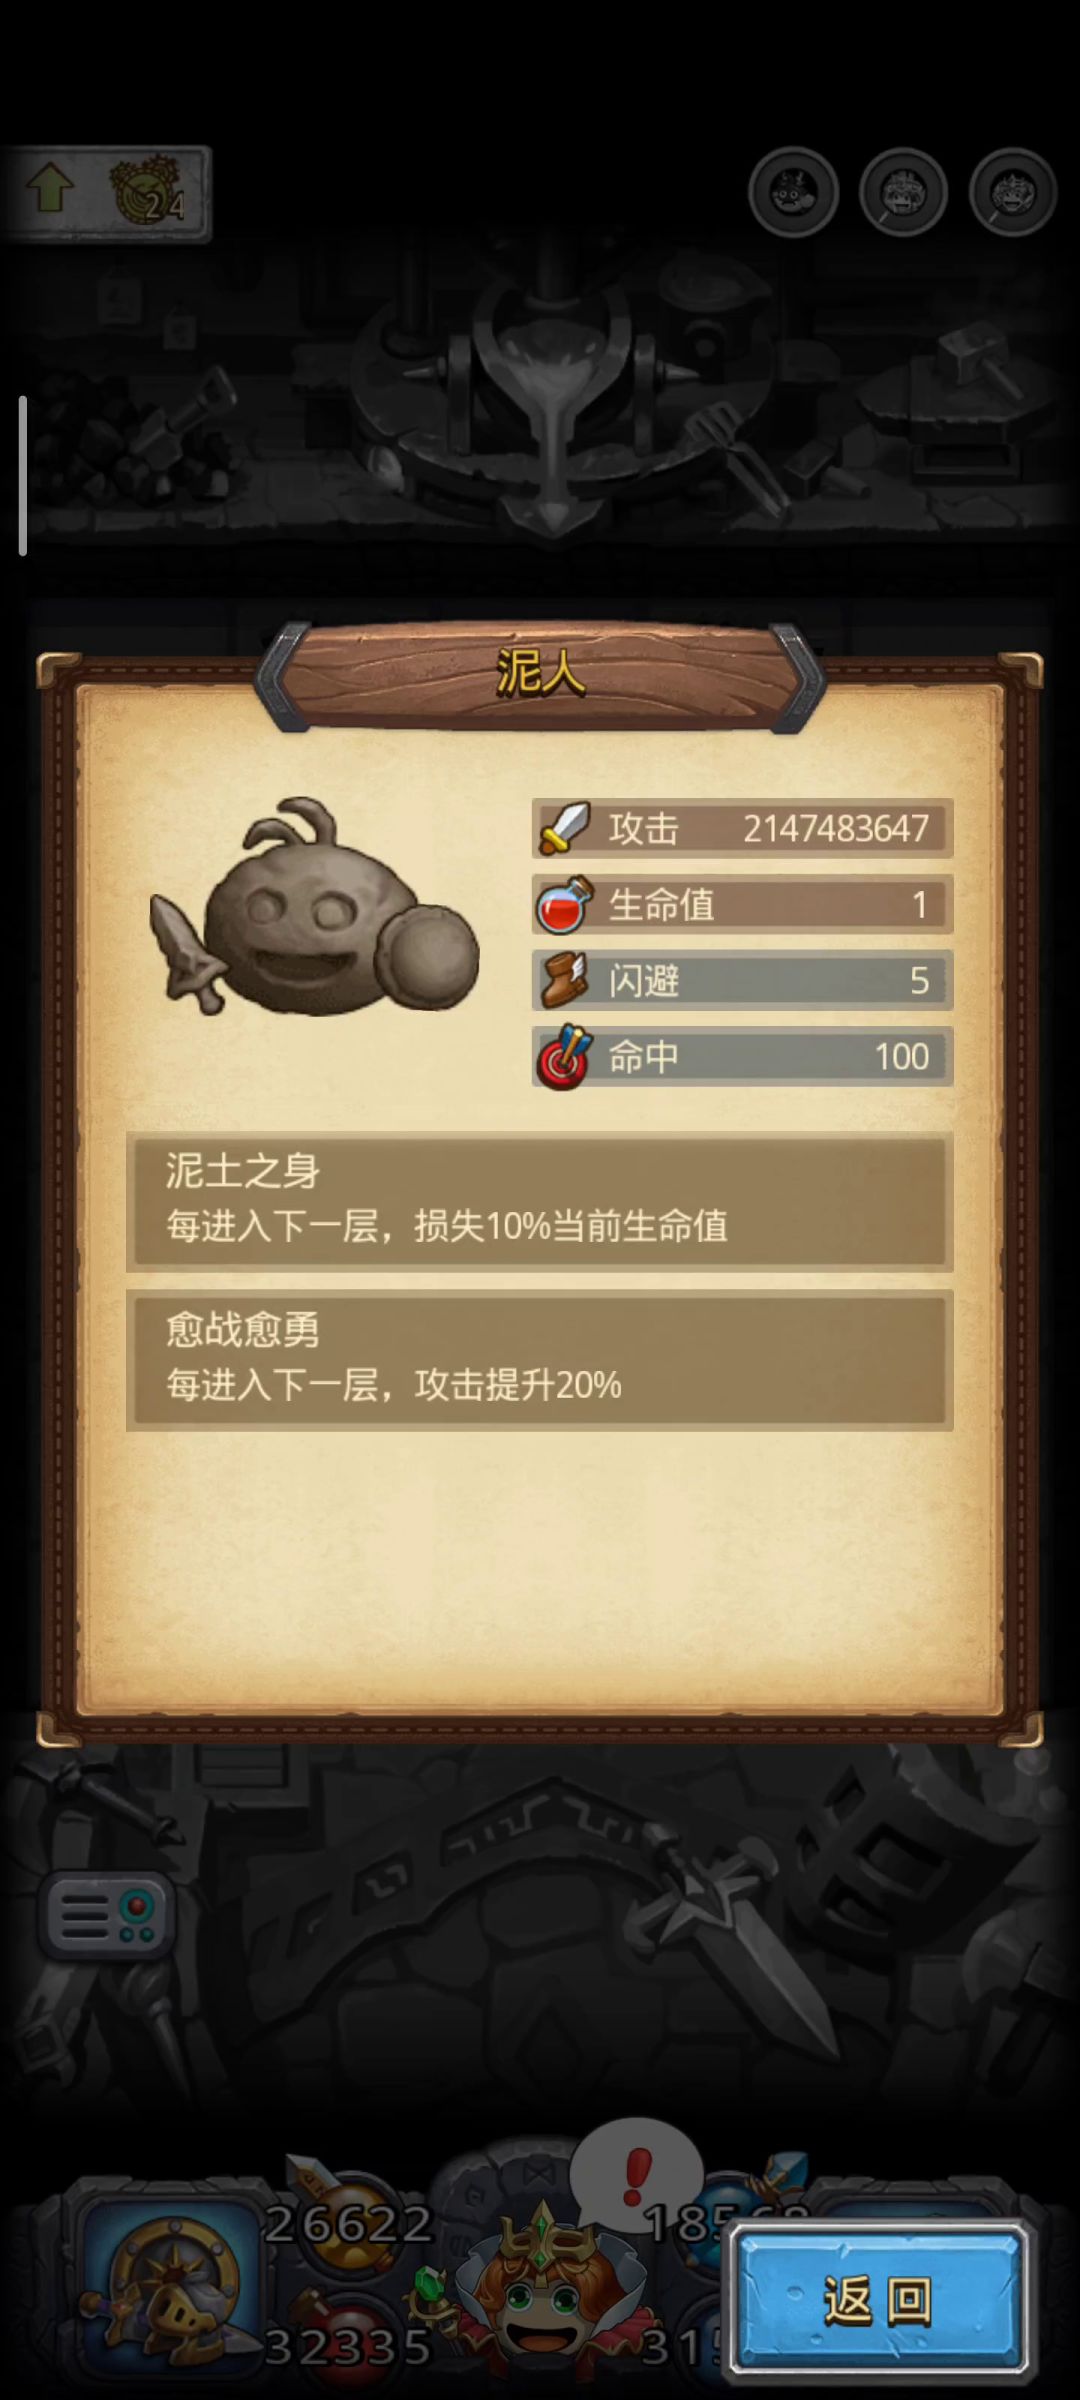Click the winged boot 闪避 icon
Screen dimensions: 1080x2400
[x=565, y=980]
